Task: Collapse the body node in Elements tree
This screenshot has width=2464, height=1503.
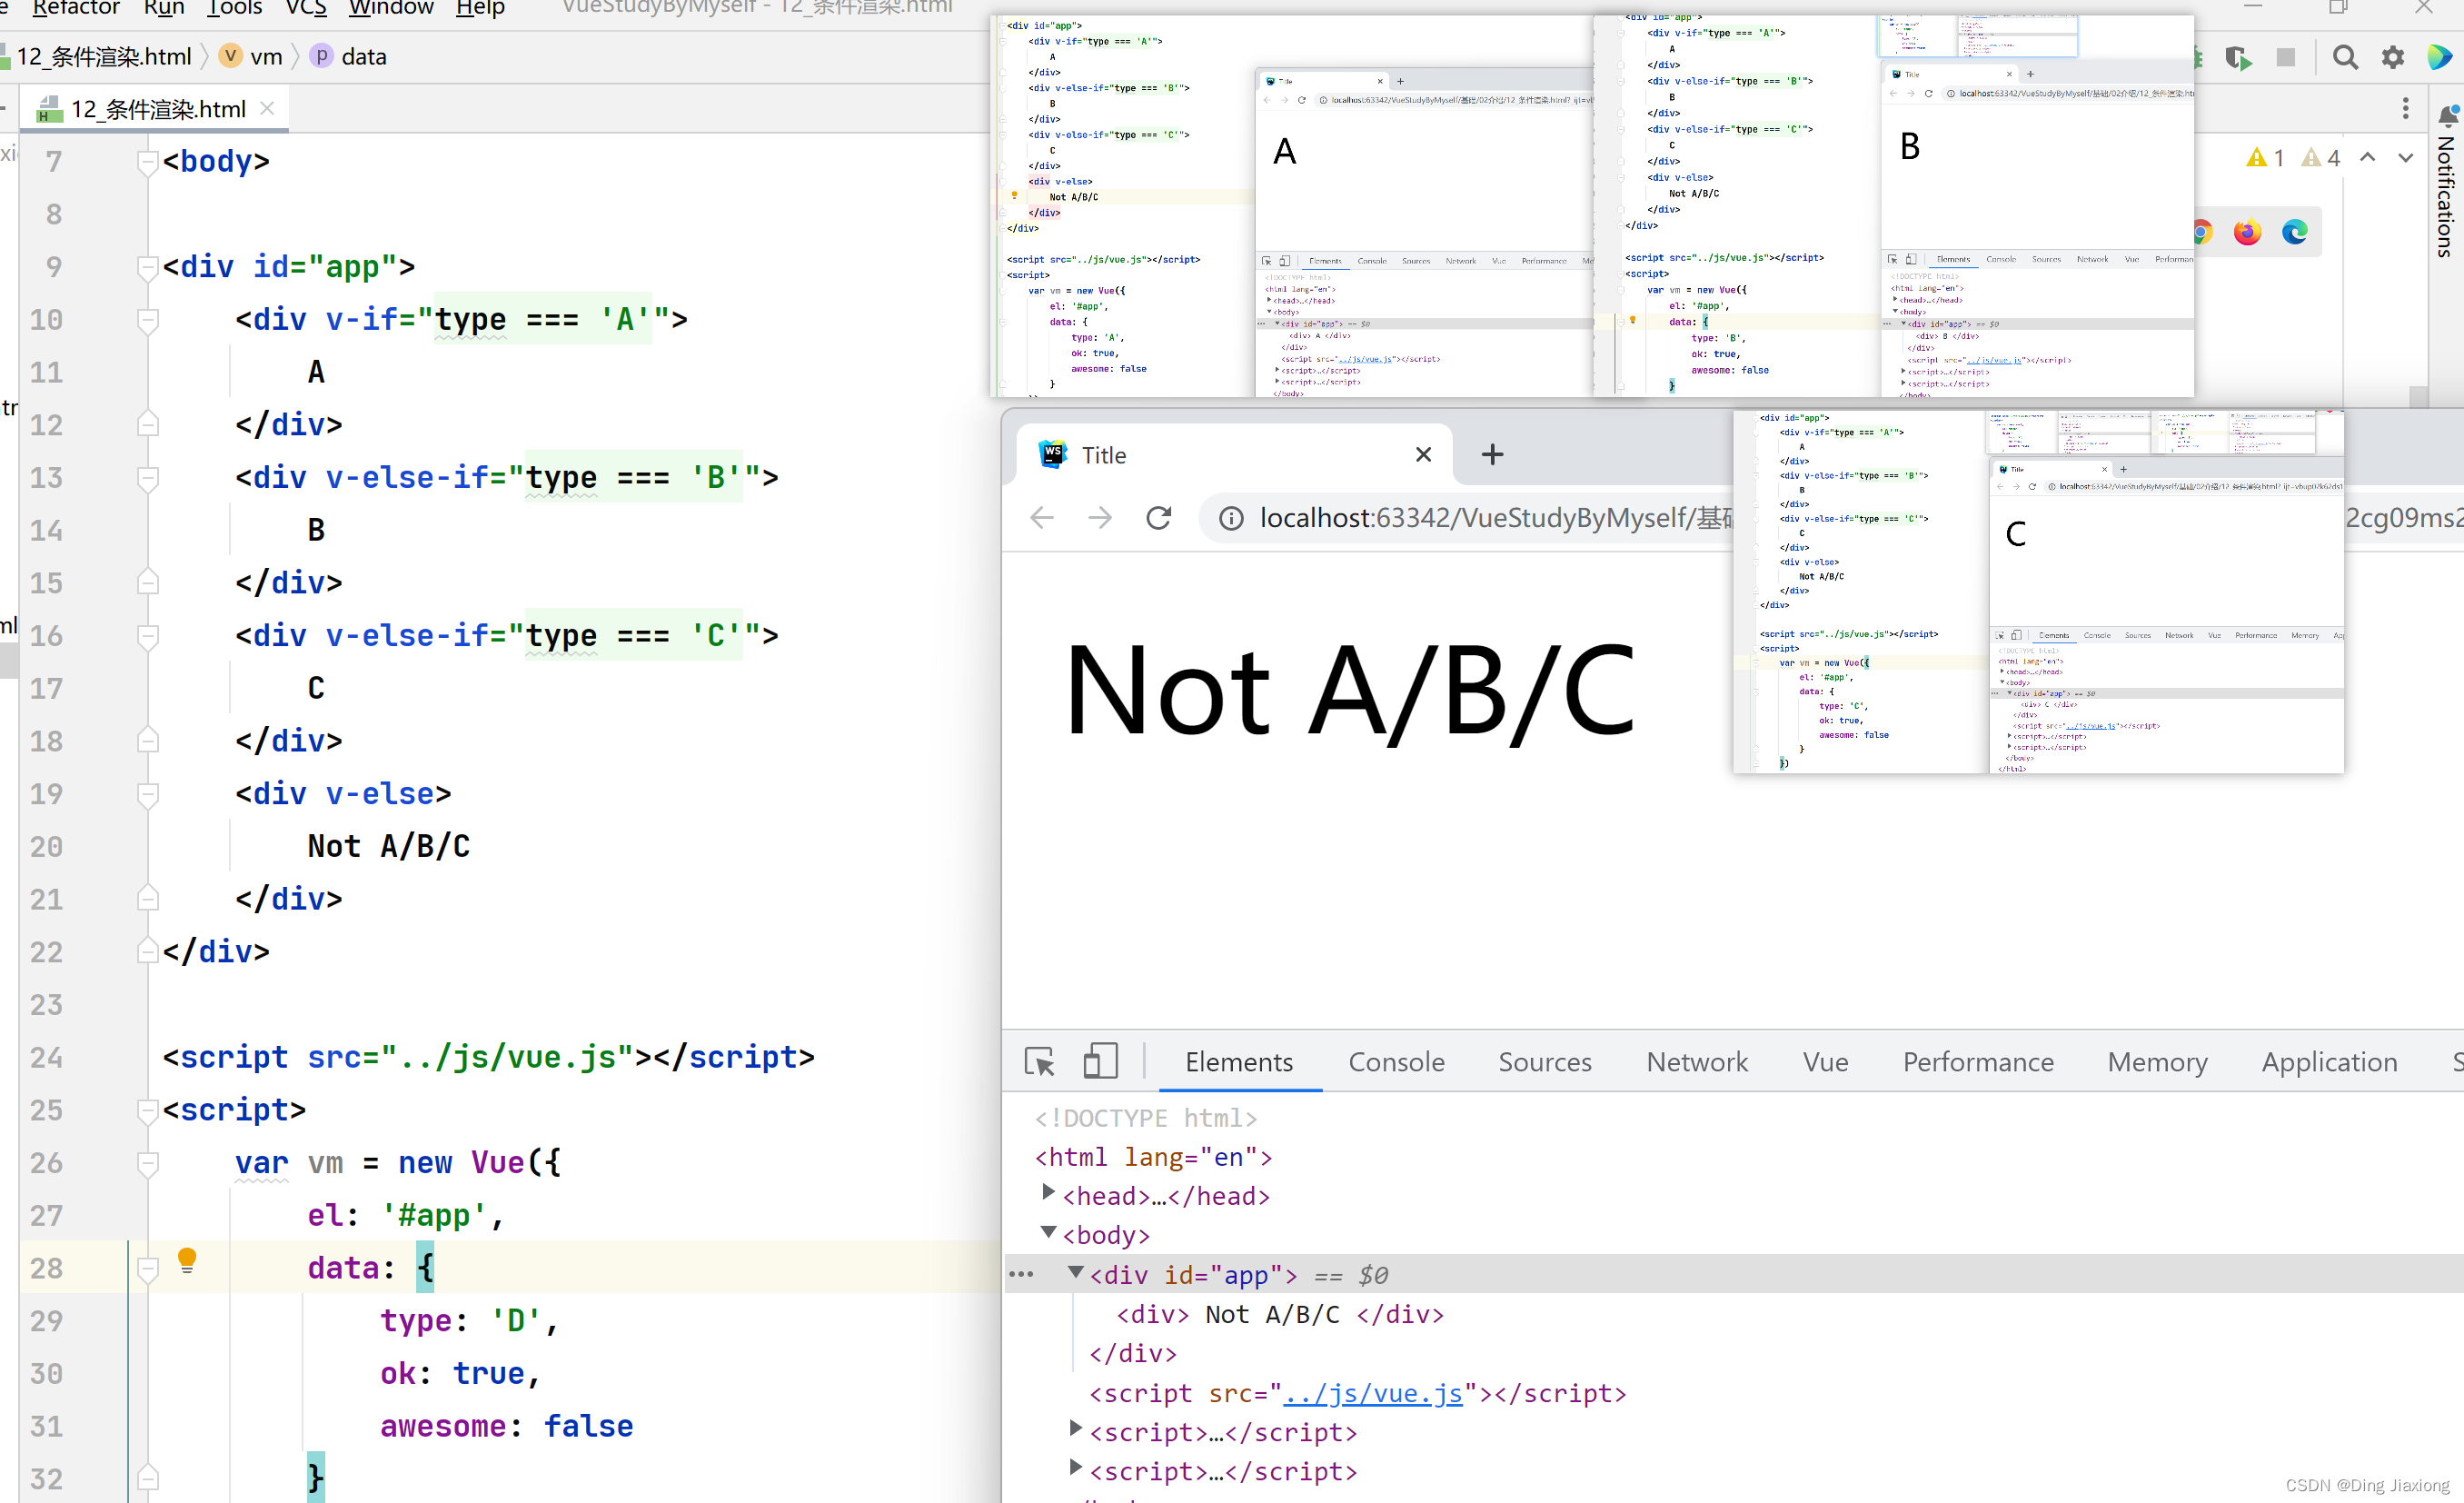Action: coord(1048,1232)
